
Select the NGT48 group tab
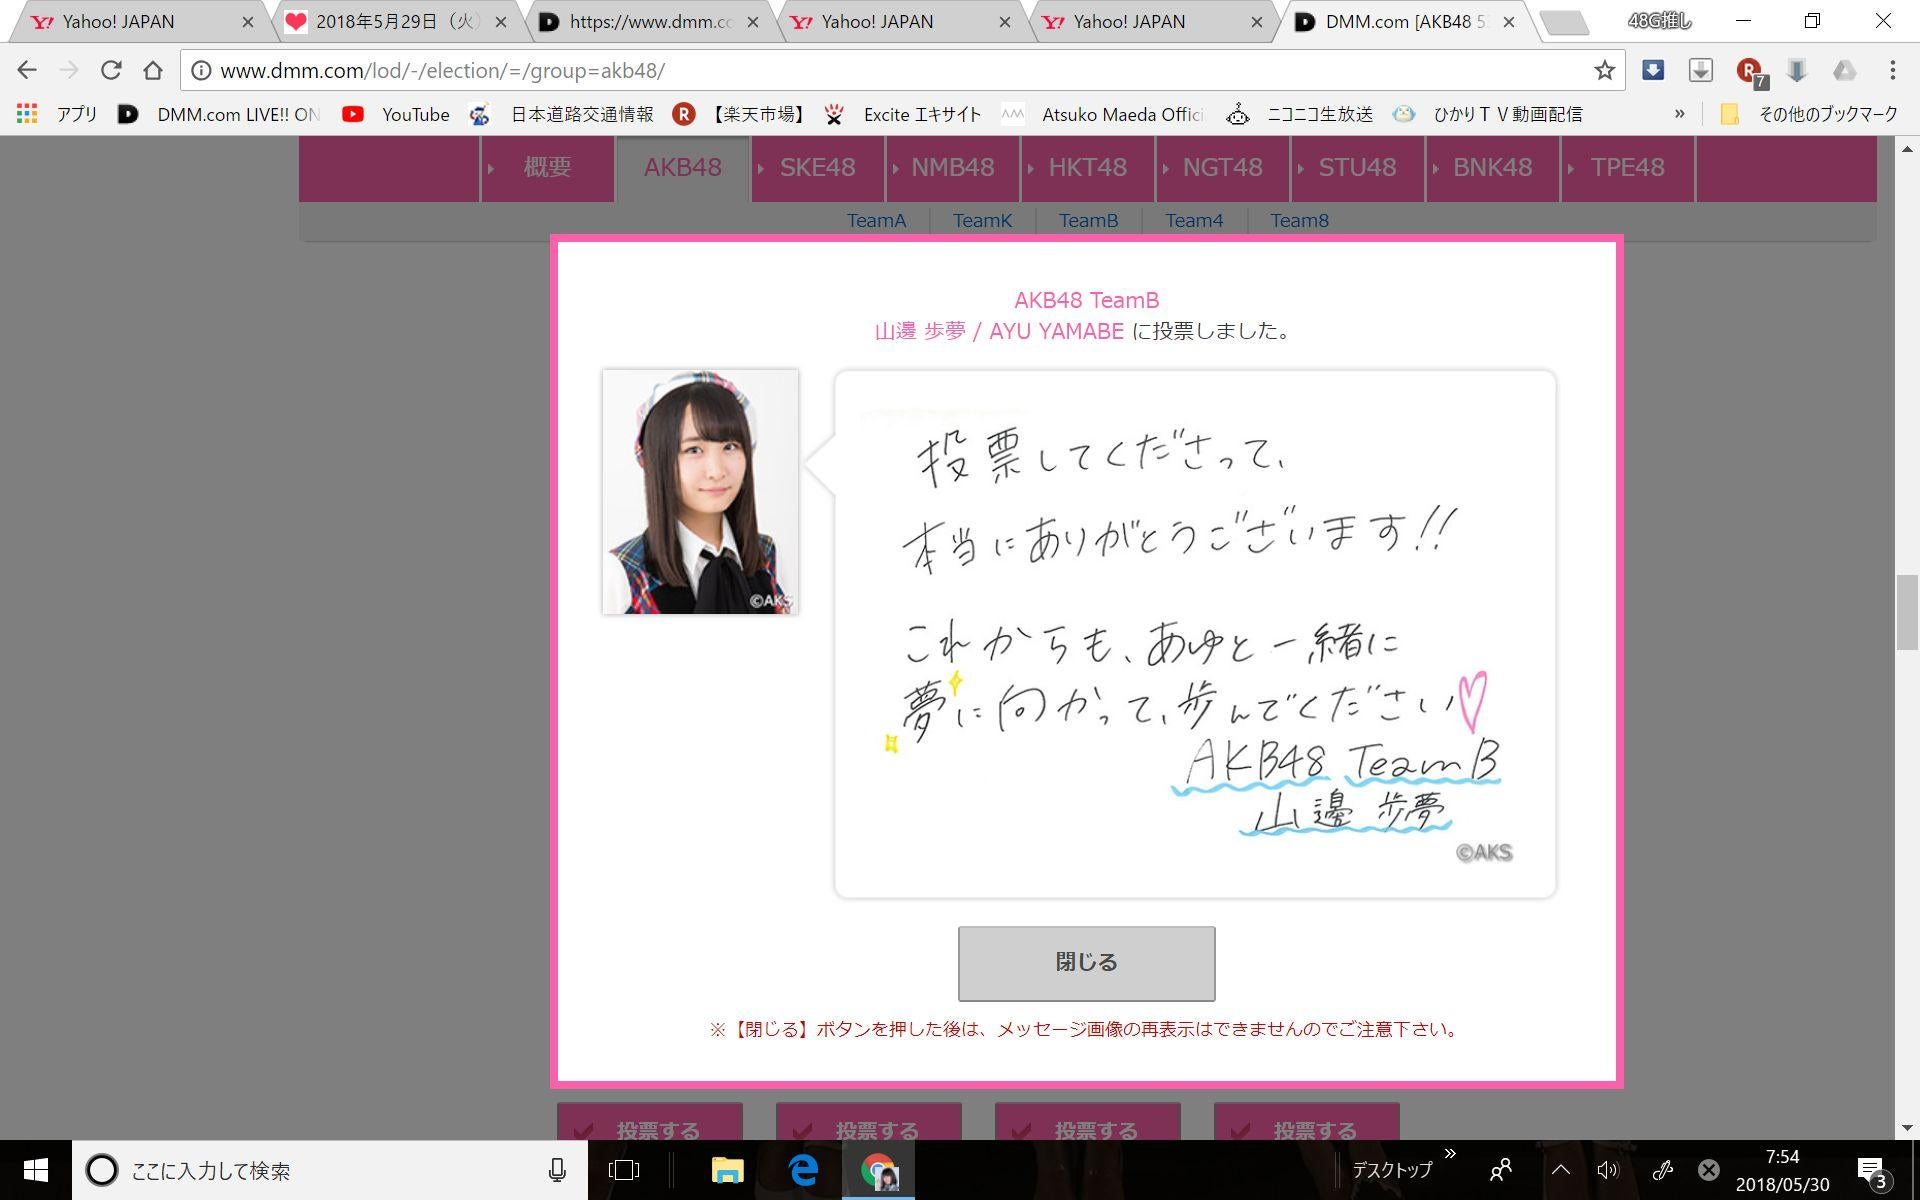pos(1222,167)
